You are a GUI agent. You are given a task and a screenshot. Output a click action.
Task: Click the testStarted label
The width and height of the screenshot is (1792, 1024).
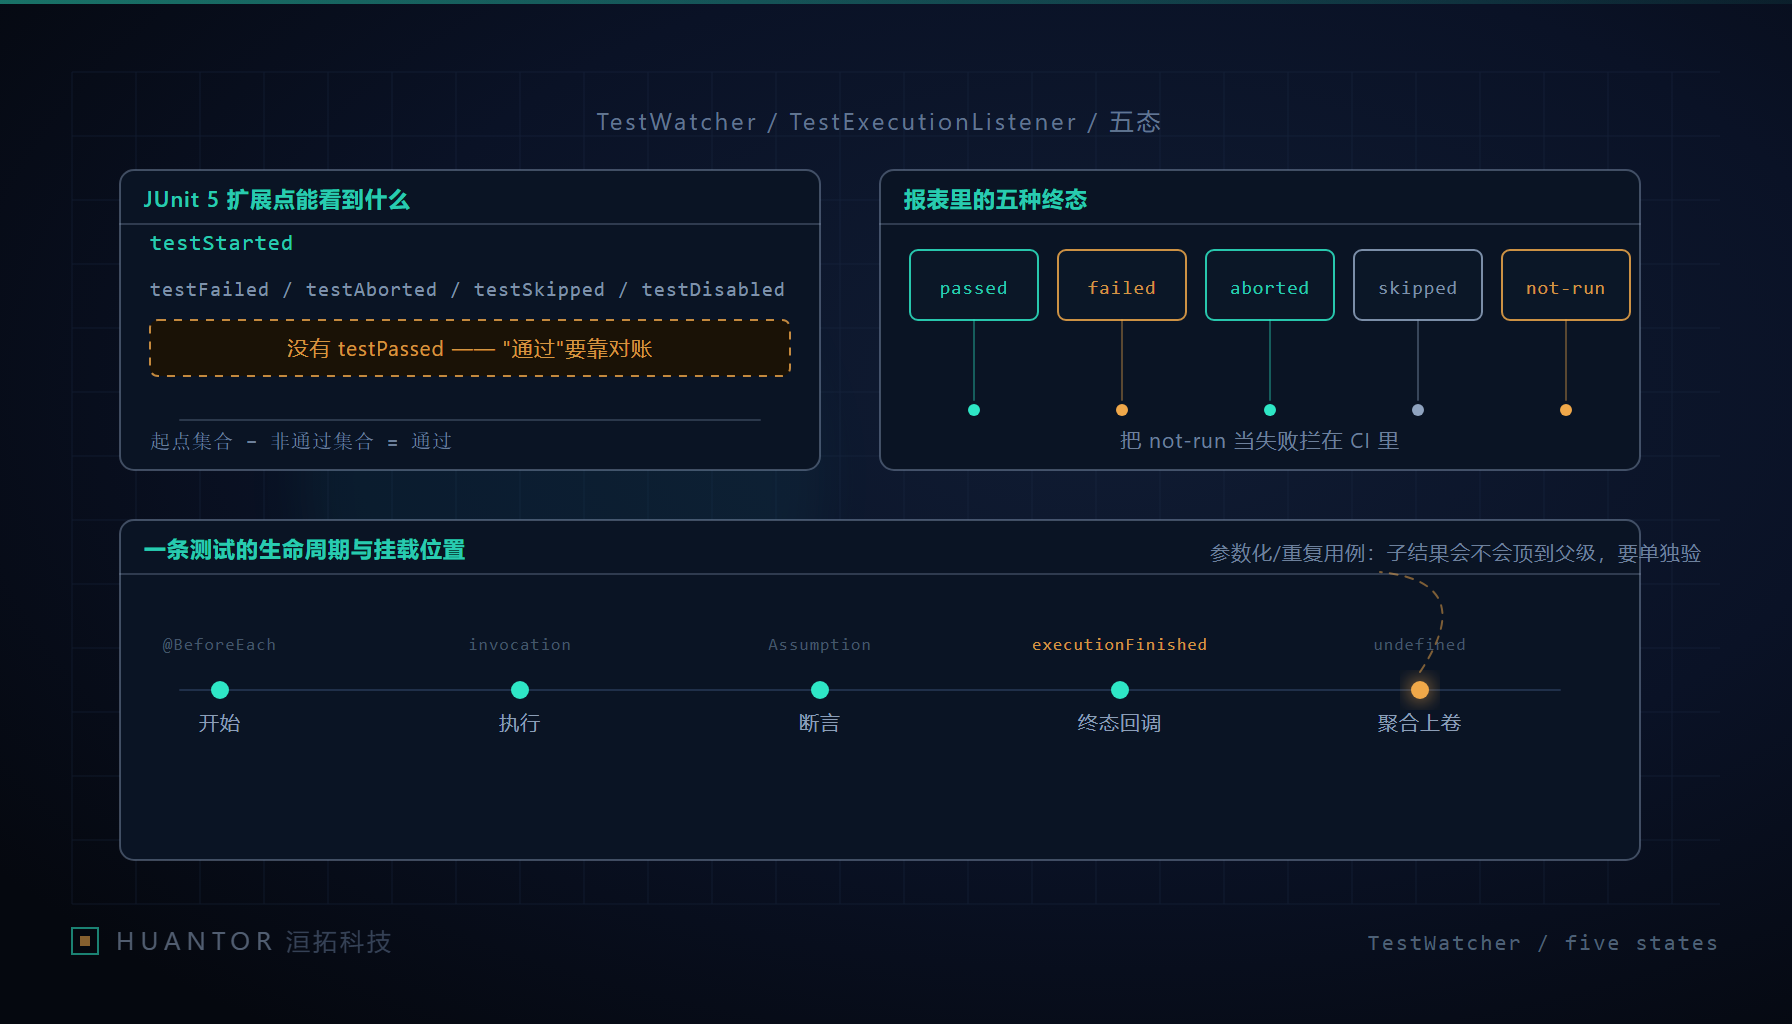221,243
